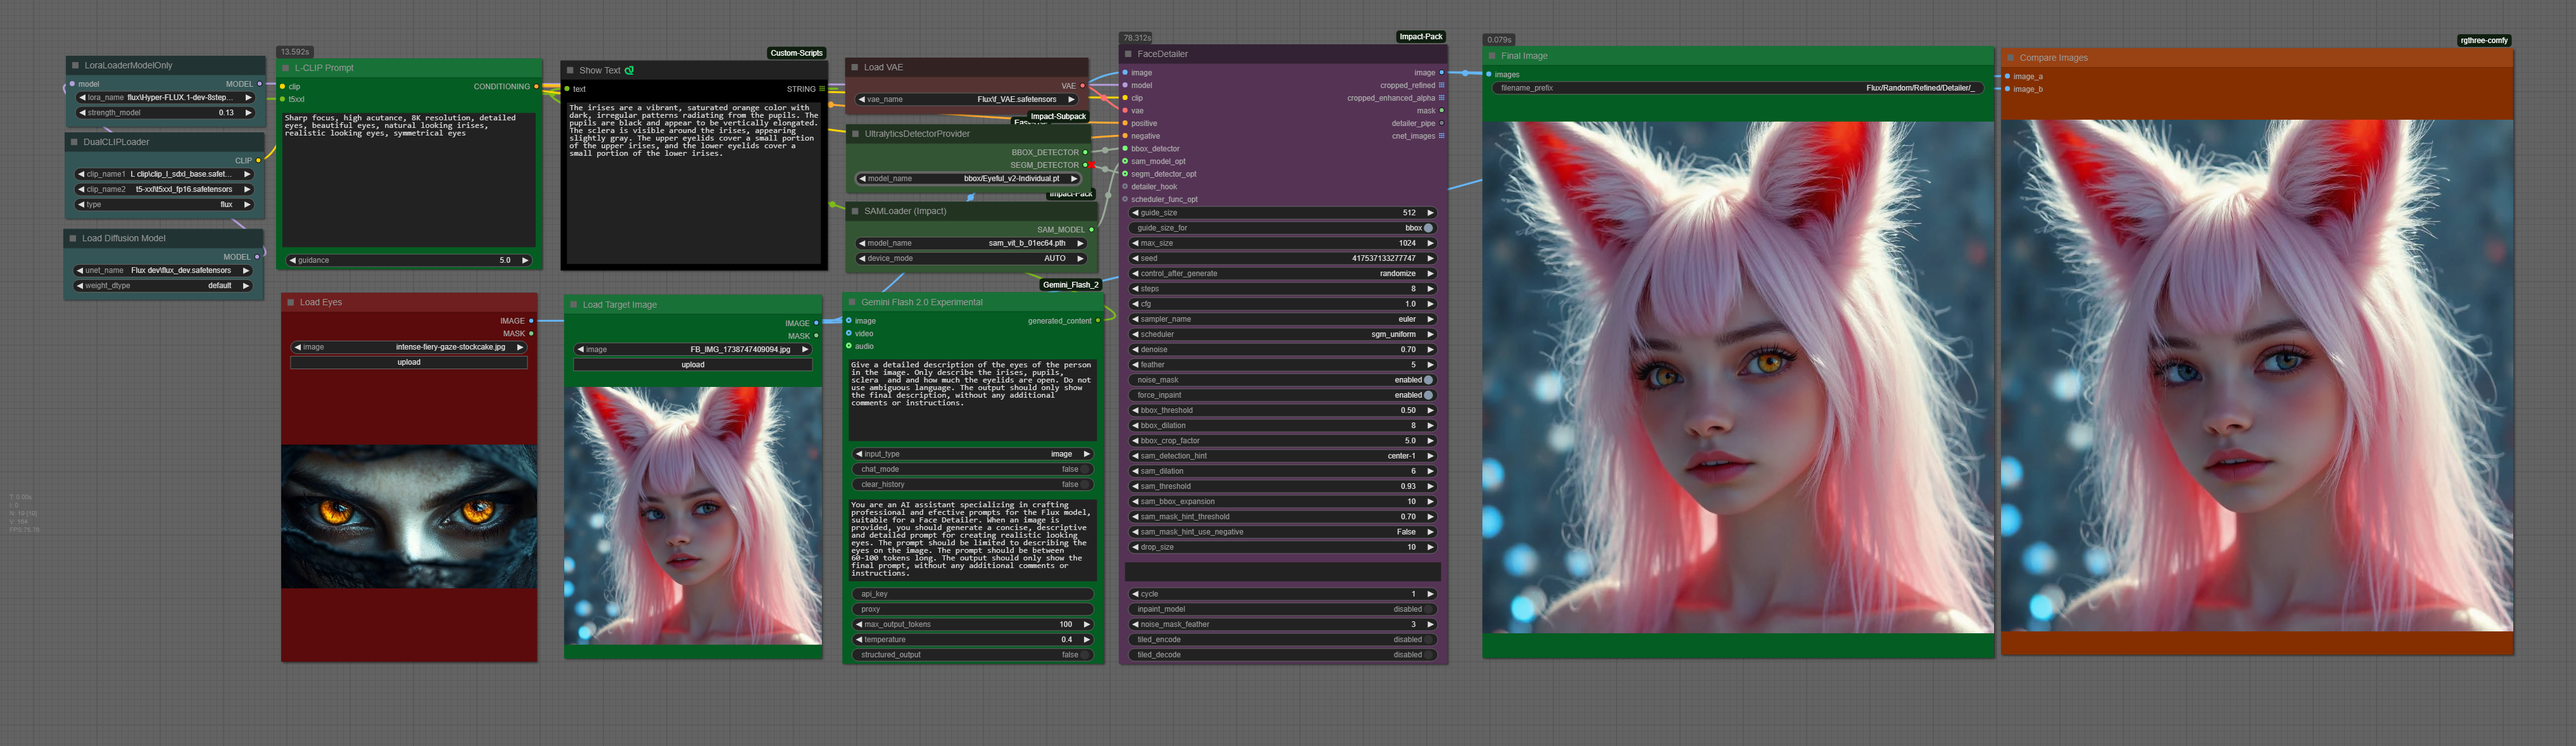Adjust the denoise value widget in FaceDetailer
2576x746 pixels.
click(x=1283, y=350)
